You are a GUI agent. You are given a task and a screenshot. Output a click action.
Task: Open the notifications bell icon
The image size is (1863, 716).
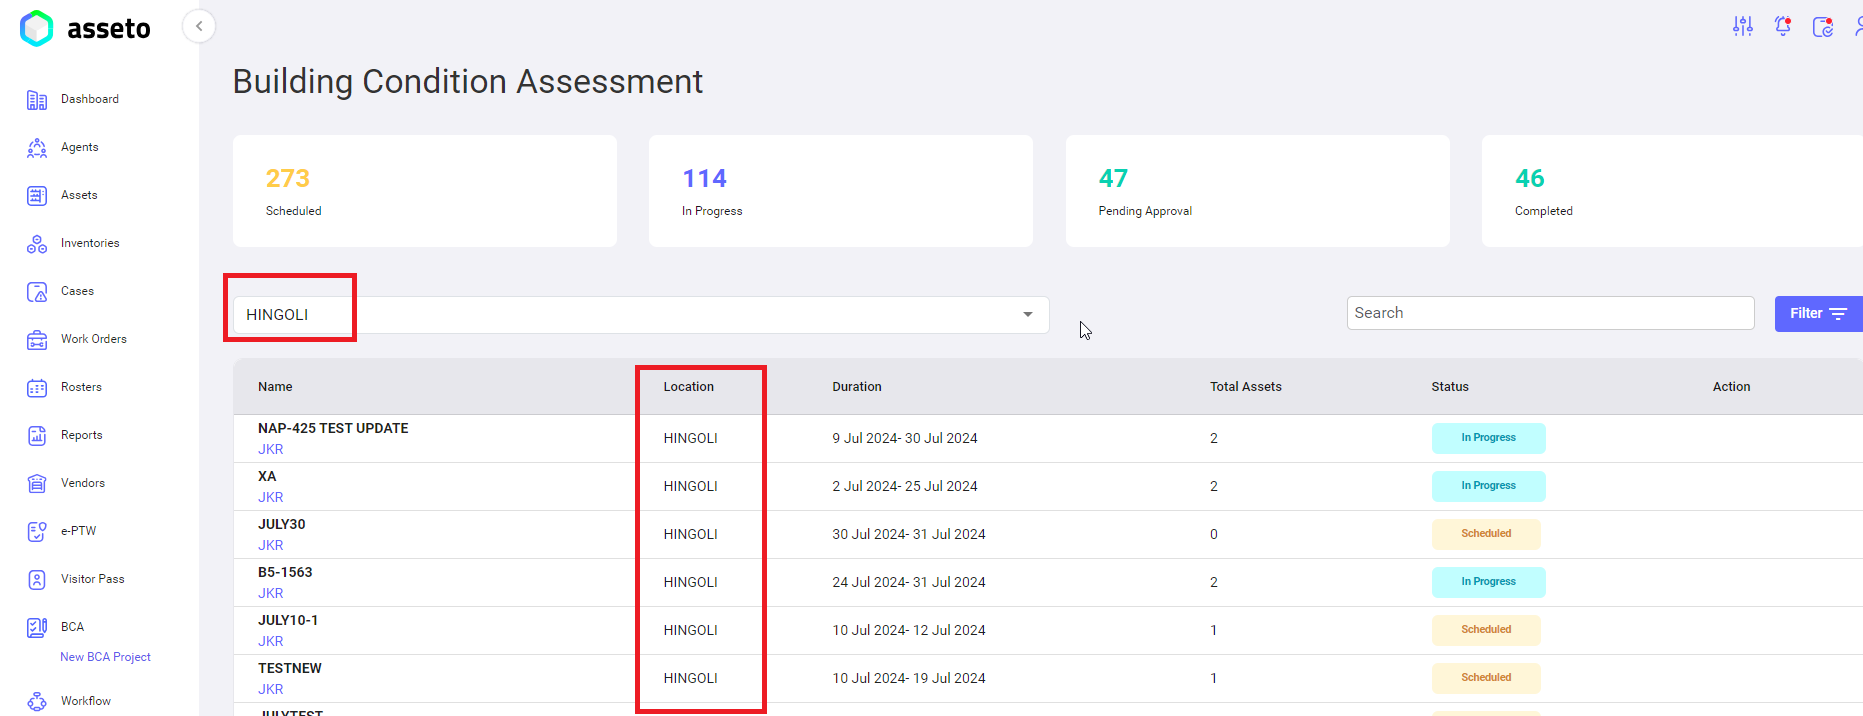1783,27
